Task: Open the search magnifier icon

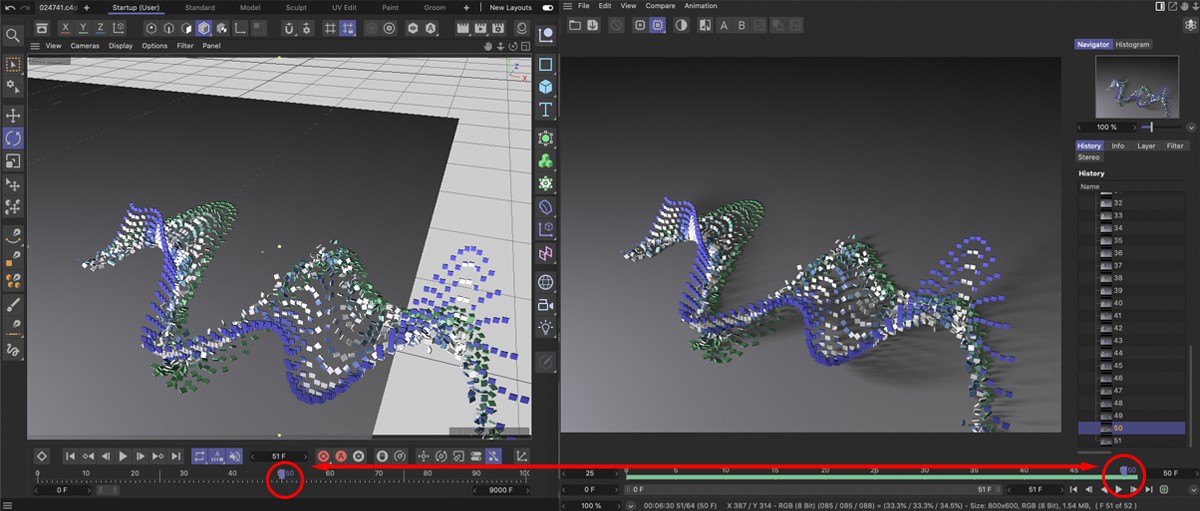Action: pyautogui.click(x=13, y=36)
